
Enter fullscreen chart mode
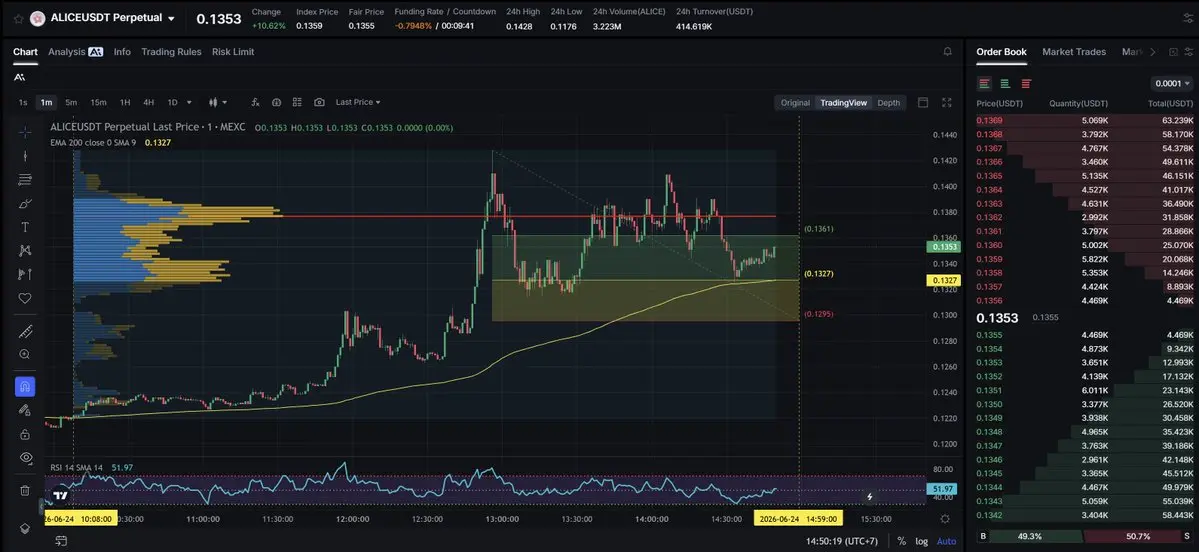click(947, 102)
